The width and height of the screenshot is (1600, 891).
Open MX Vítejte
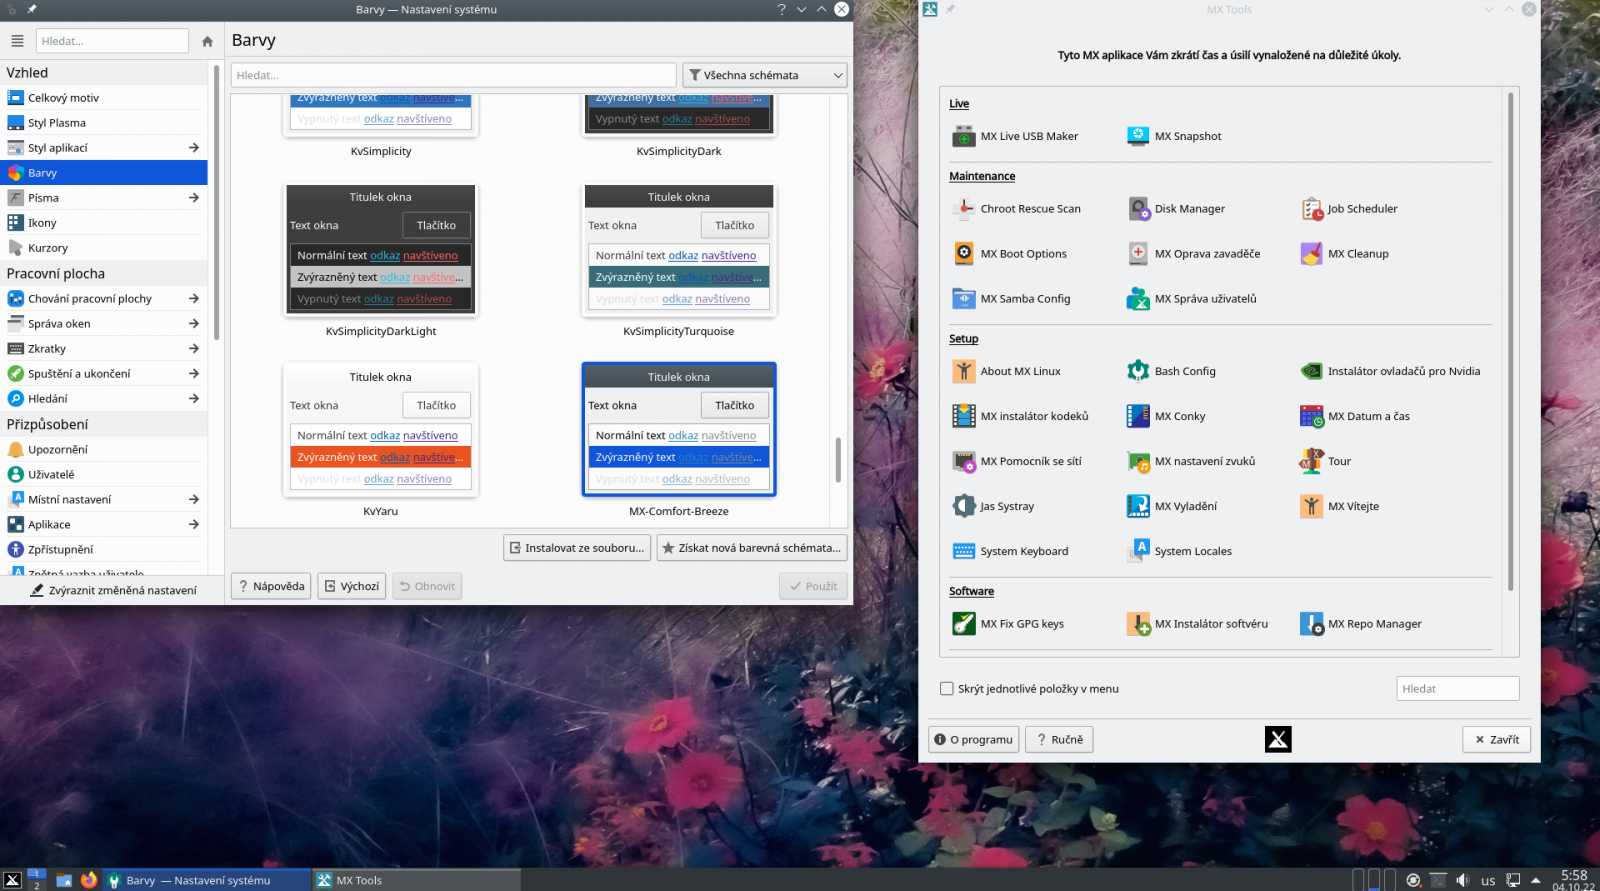[1340, 506]
